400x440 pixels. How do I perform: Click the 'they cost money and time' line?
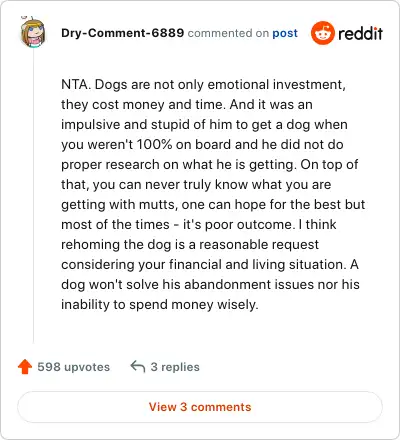[x=187, y=105]
